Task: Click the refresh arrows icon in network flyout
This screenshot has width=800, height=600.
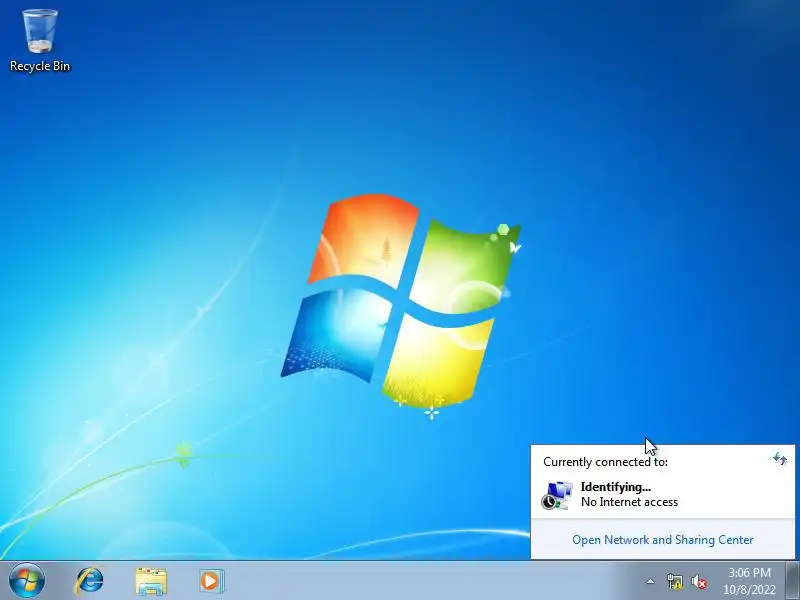Action: coord(780,458)
